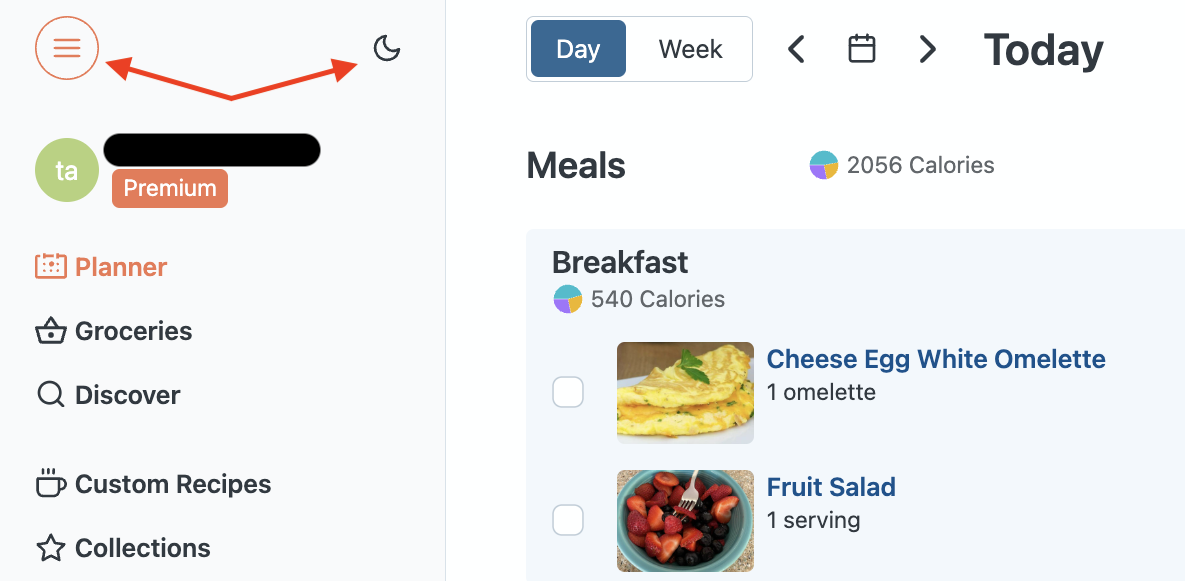
Task: Click the 'ta' user avatar
Action: point(67,171)
